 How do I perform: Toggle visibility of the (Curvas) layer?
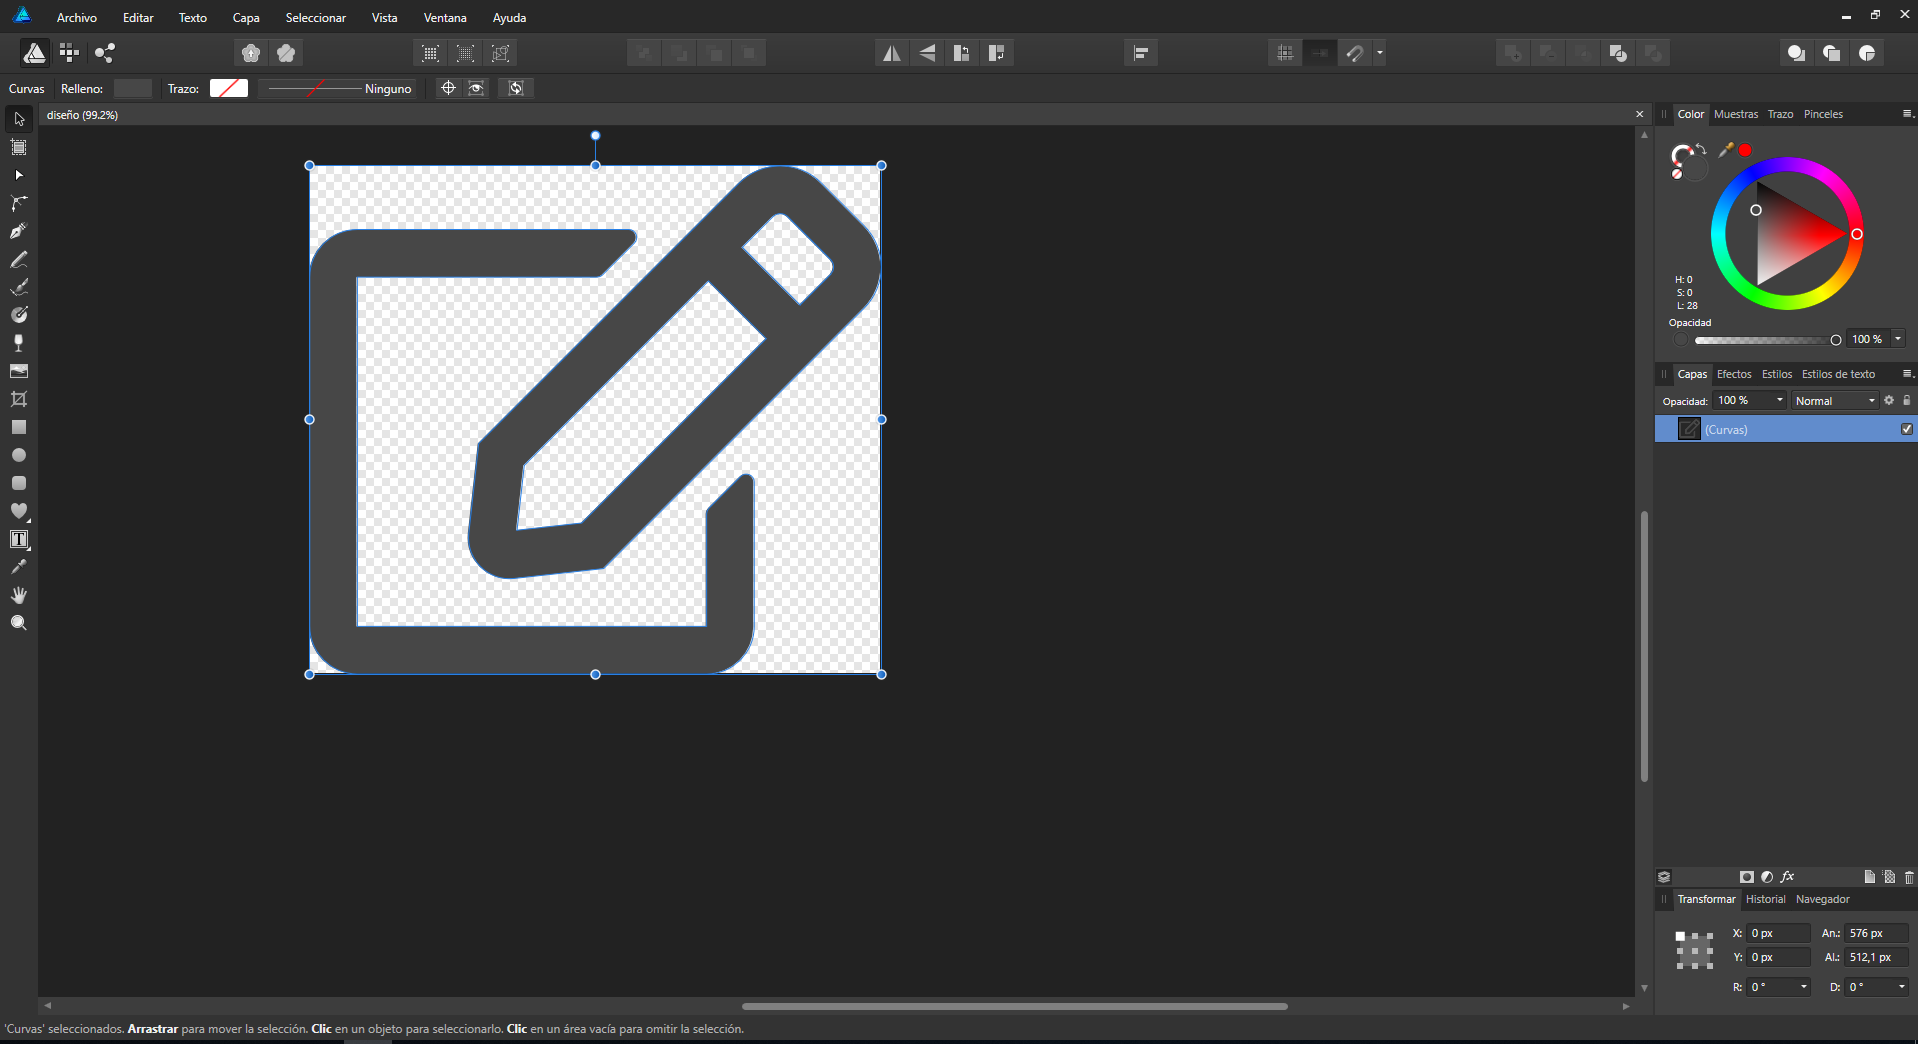click(1906, 428)
